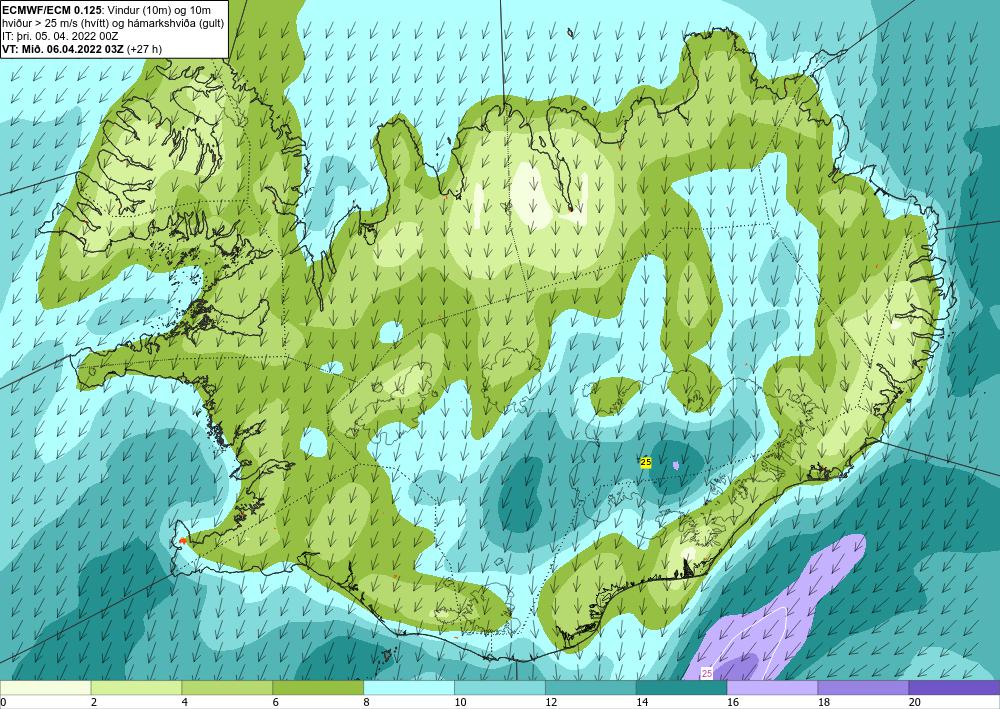
Task: Click the dark teal 14–16 legend swatch
Action: (x=681, y=688)
